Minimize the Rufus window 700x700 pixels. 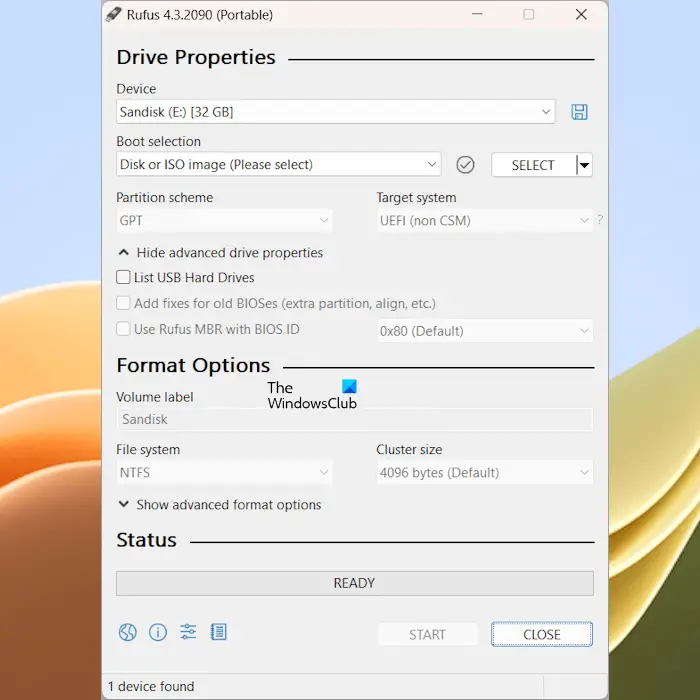[x=477, y=14]
